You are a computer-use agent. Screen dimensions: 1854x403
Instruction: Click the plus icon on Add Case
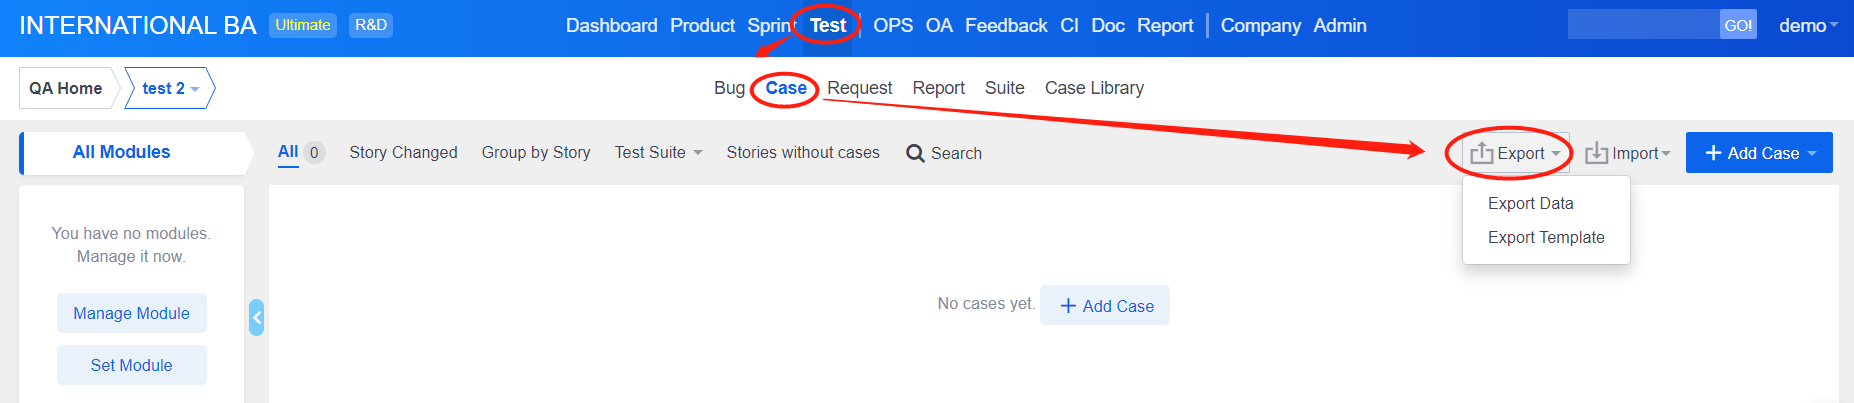[1713, 153]
